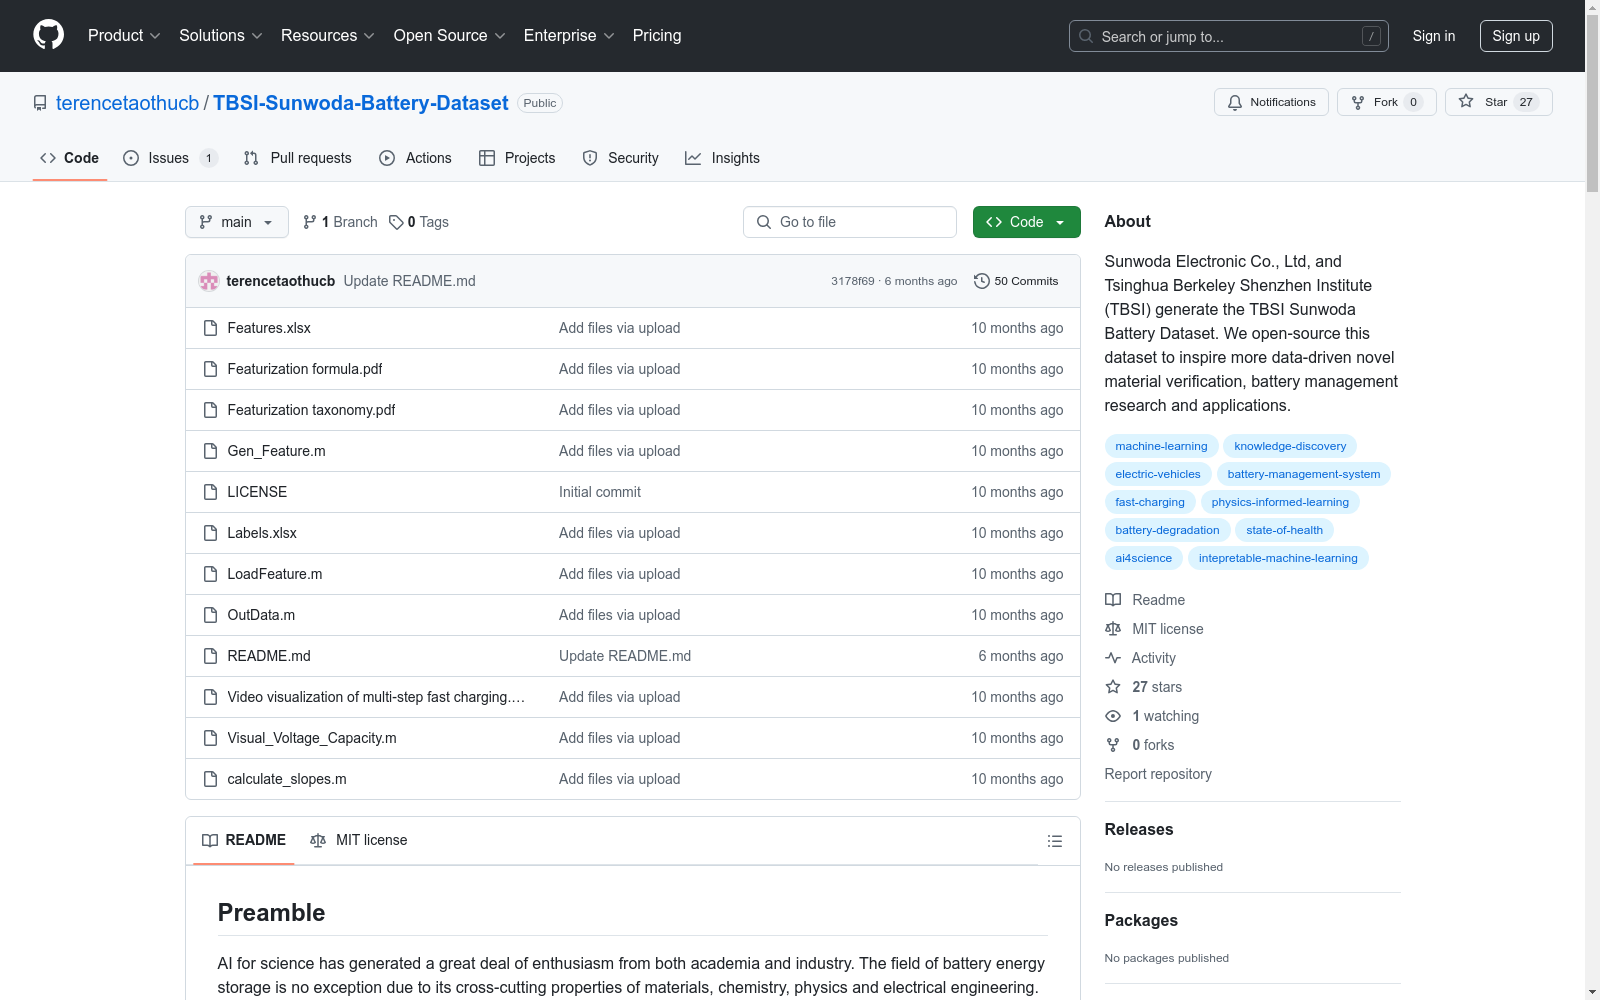Screen dimensions: 1600x1000
Task: Expand the Enterprise menu
Action: [x=569, y=35]
